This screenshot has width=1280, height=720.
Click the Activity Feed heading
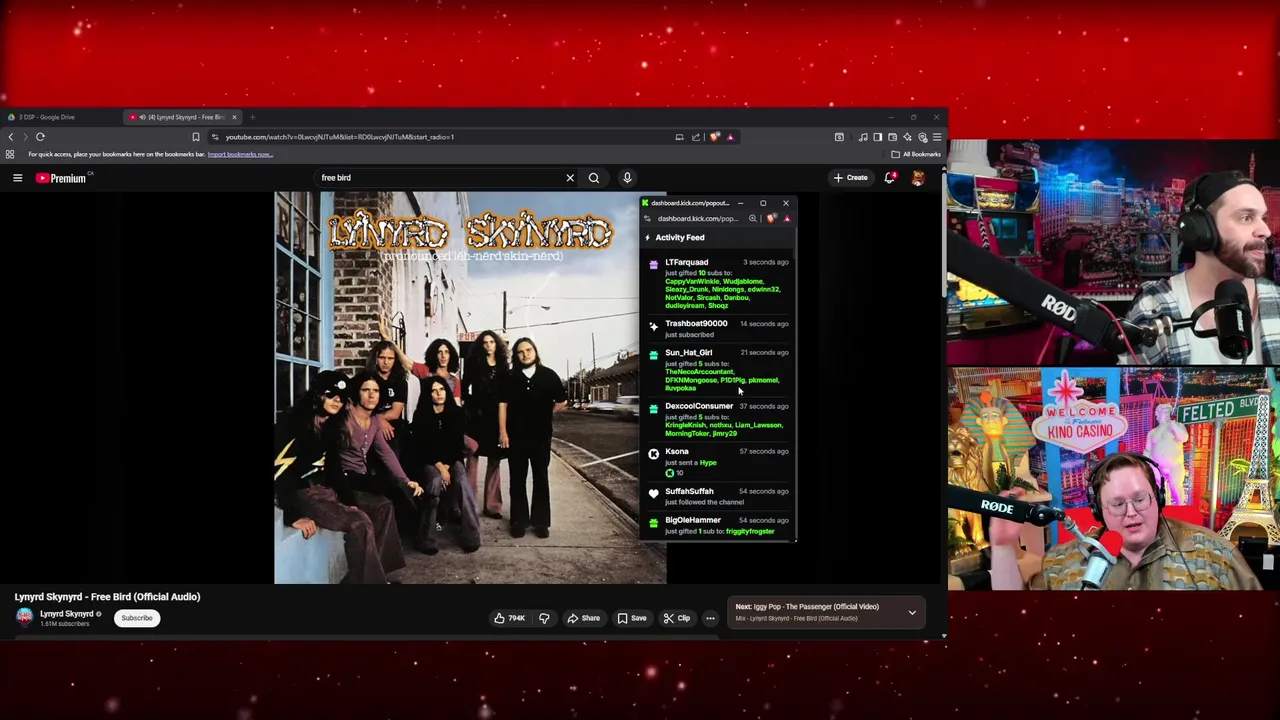(680, 238)
